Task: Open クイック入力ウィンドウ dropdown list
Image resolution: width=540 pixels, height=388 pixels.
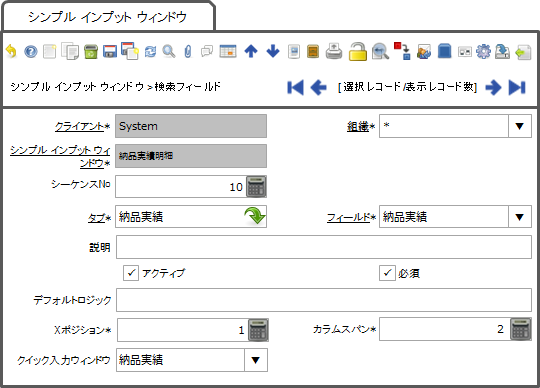Action: point(256,360)
